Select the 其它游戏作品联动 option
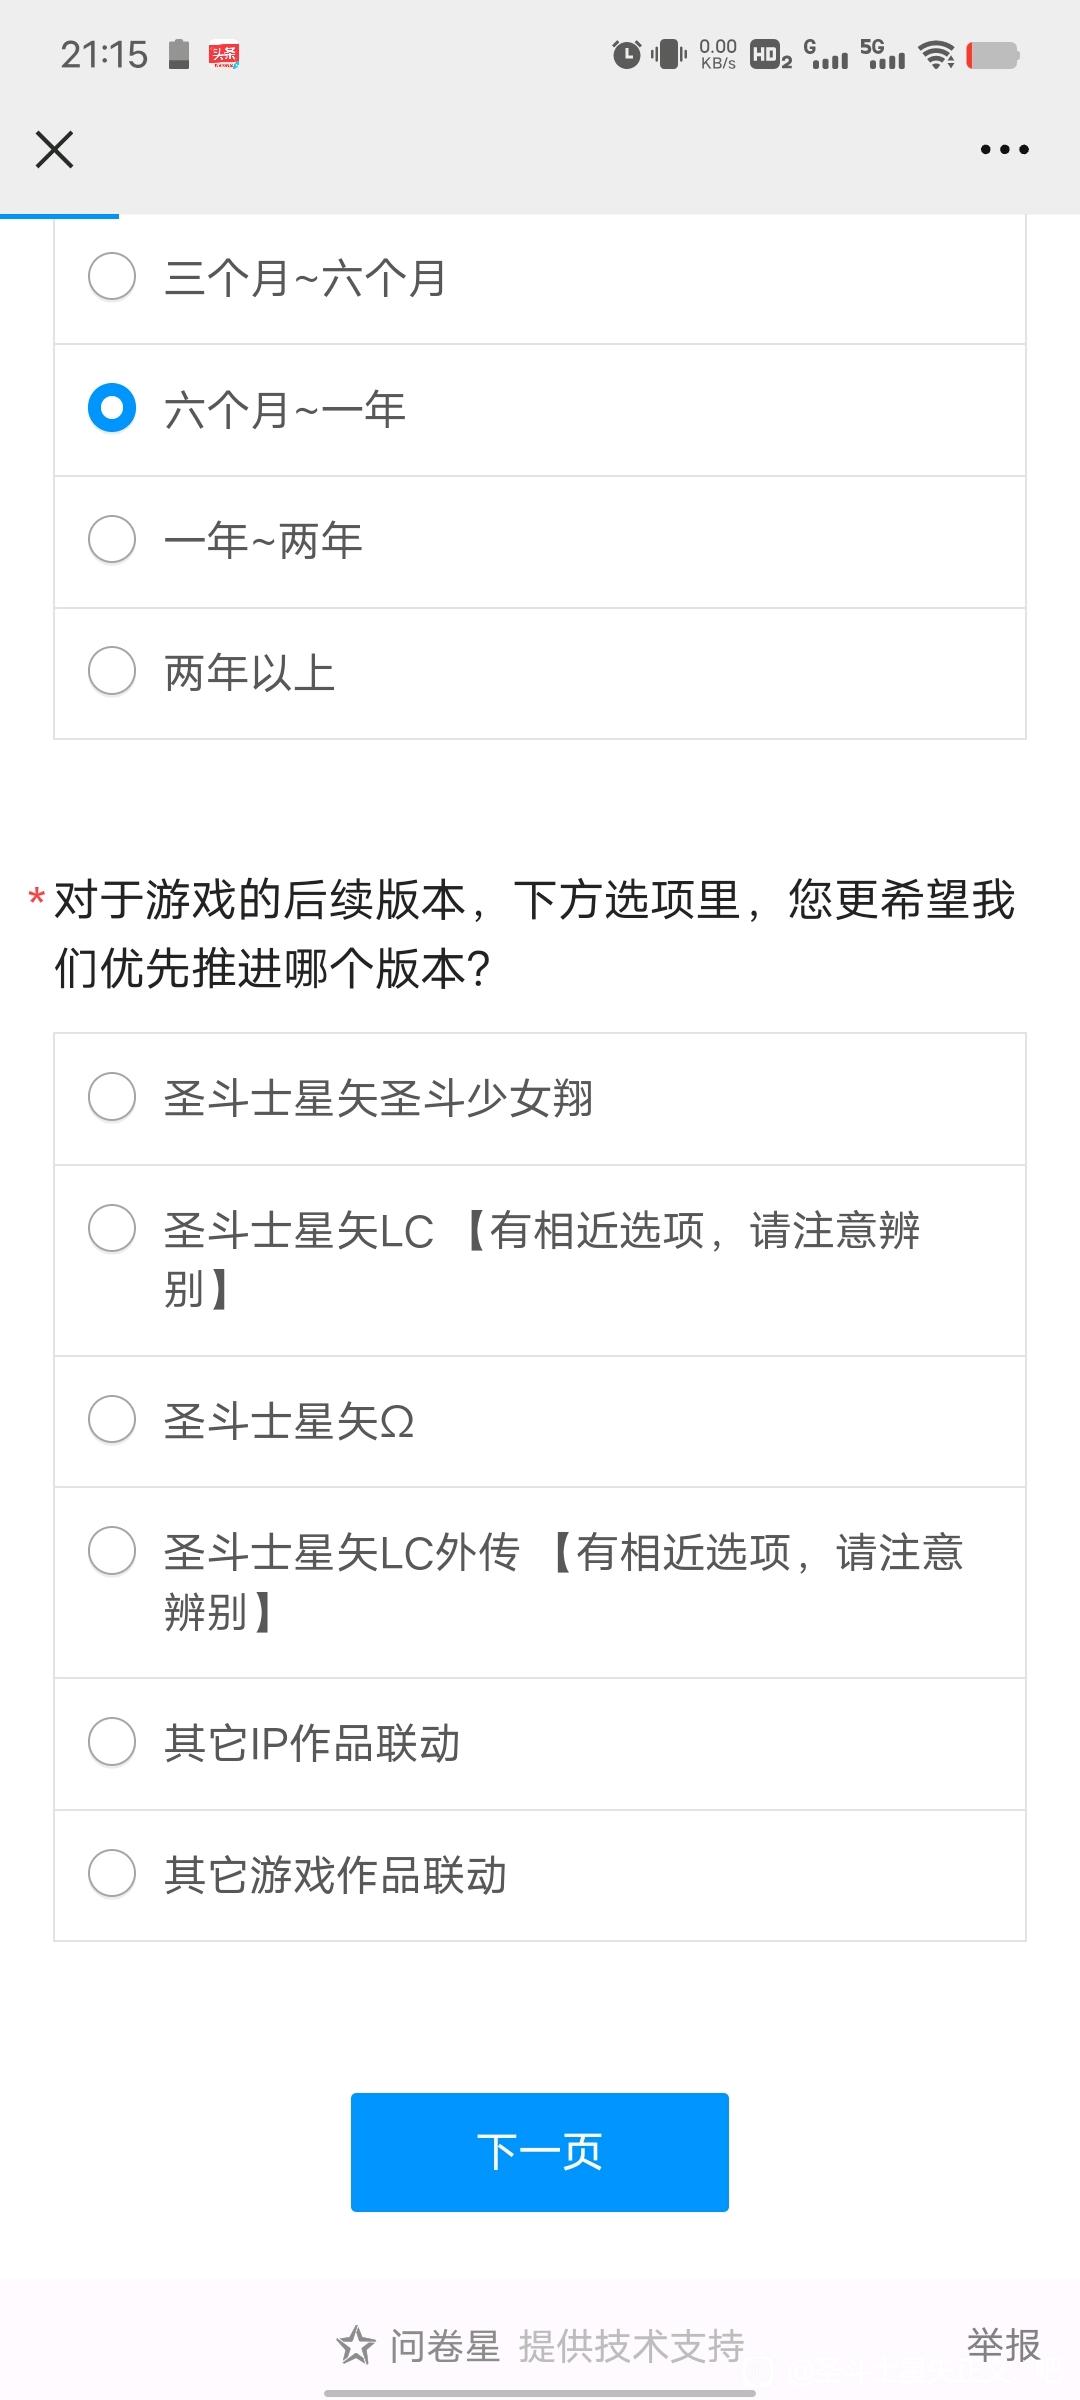 tap(540, 1875)
